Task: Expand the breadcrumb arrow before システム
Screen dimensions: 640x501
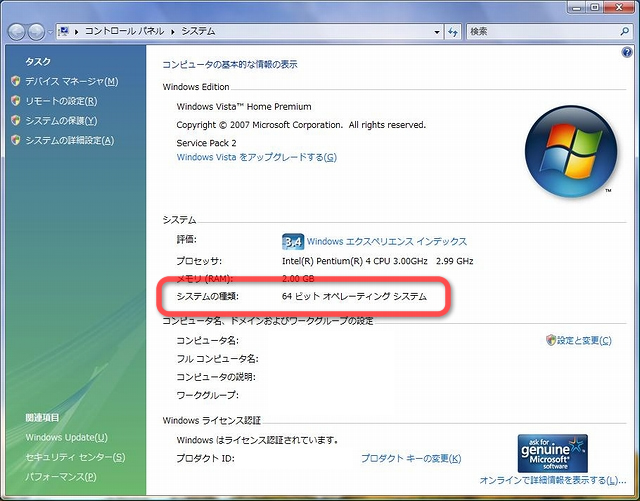Action: tap(173, 31)
